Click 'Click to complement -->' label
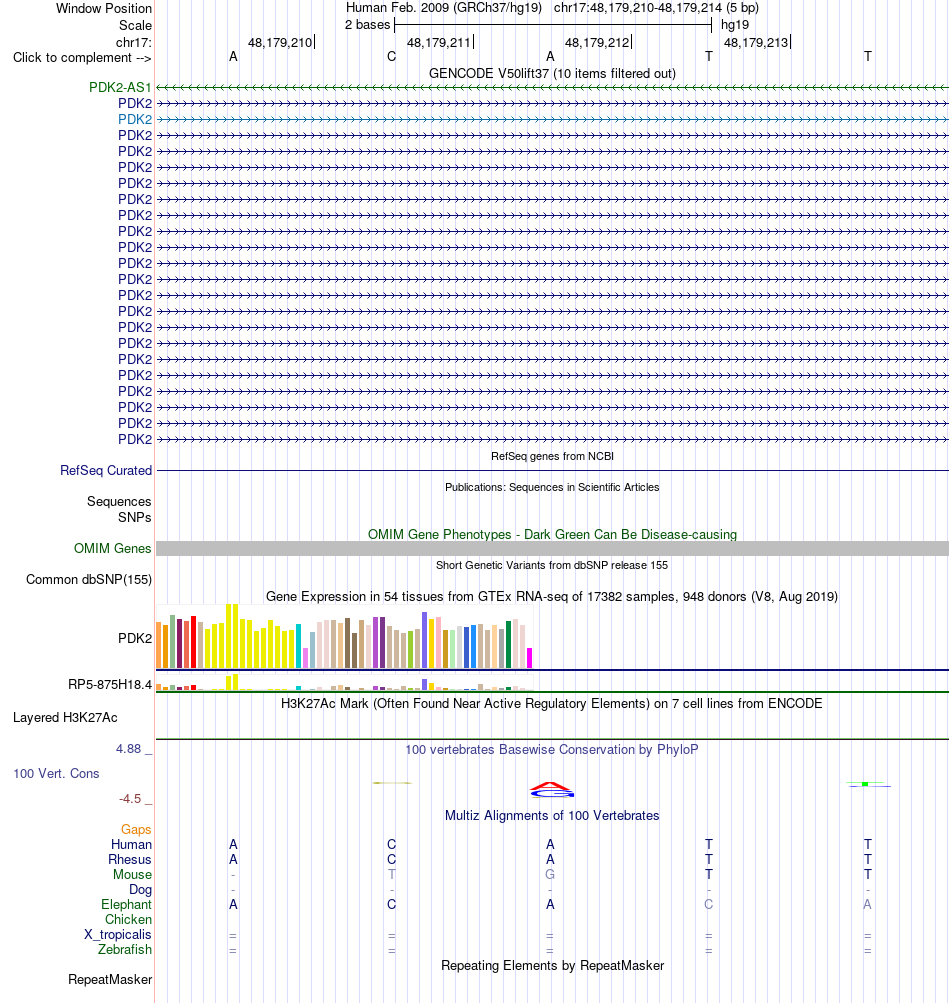The height and width of the screenshot is (1003, 950). [x=82, y=58]
